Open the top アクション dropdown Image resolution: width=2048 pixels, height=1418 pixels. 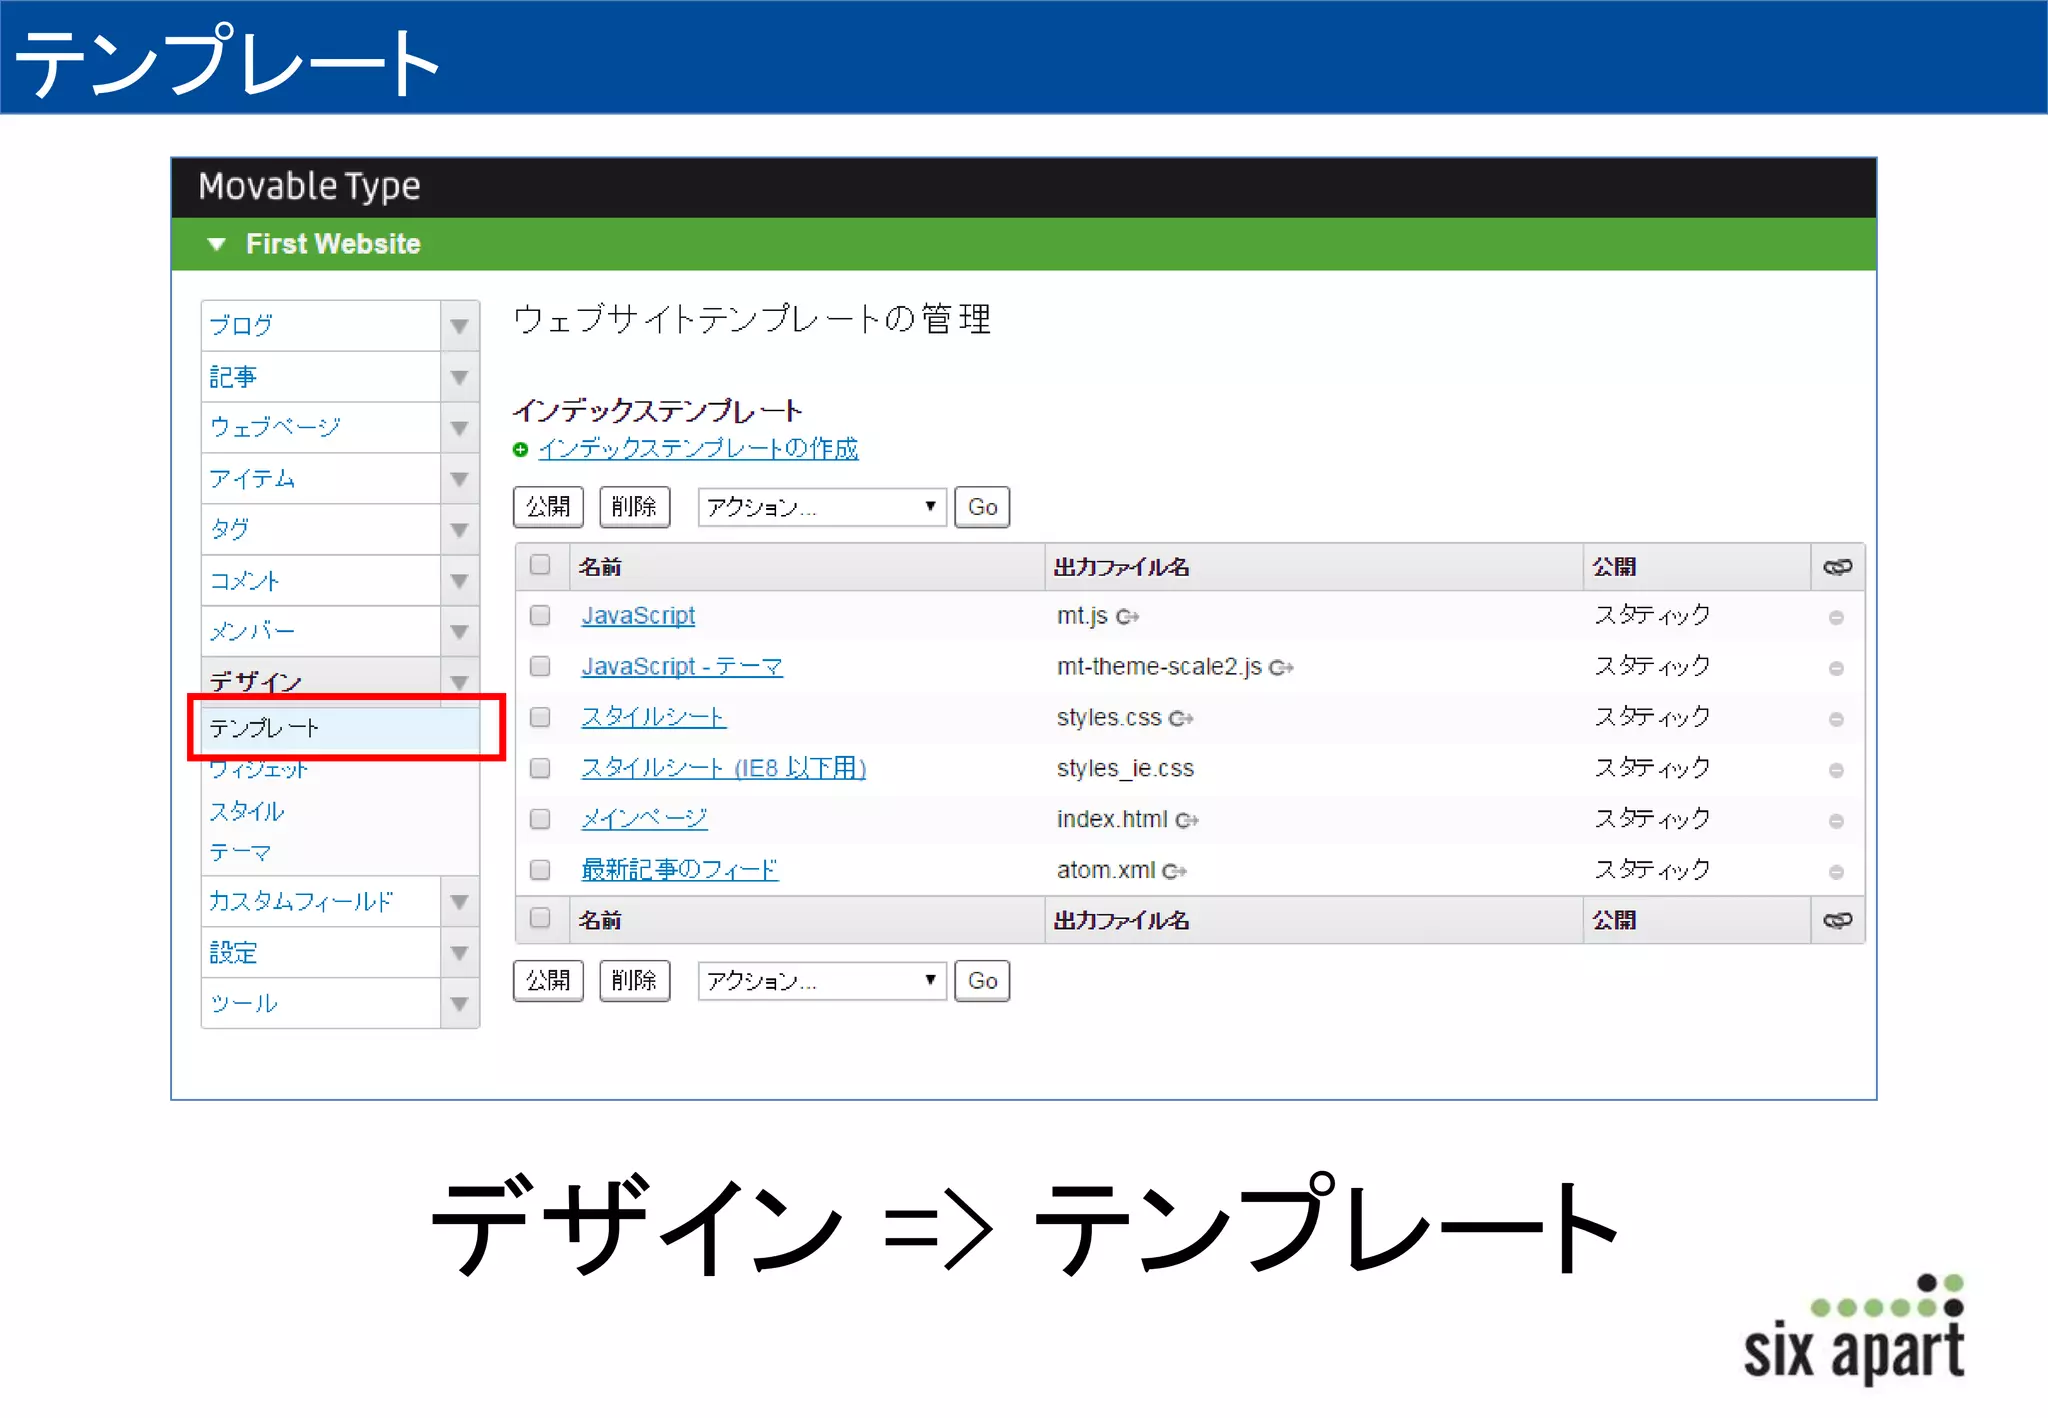821,507
